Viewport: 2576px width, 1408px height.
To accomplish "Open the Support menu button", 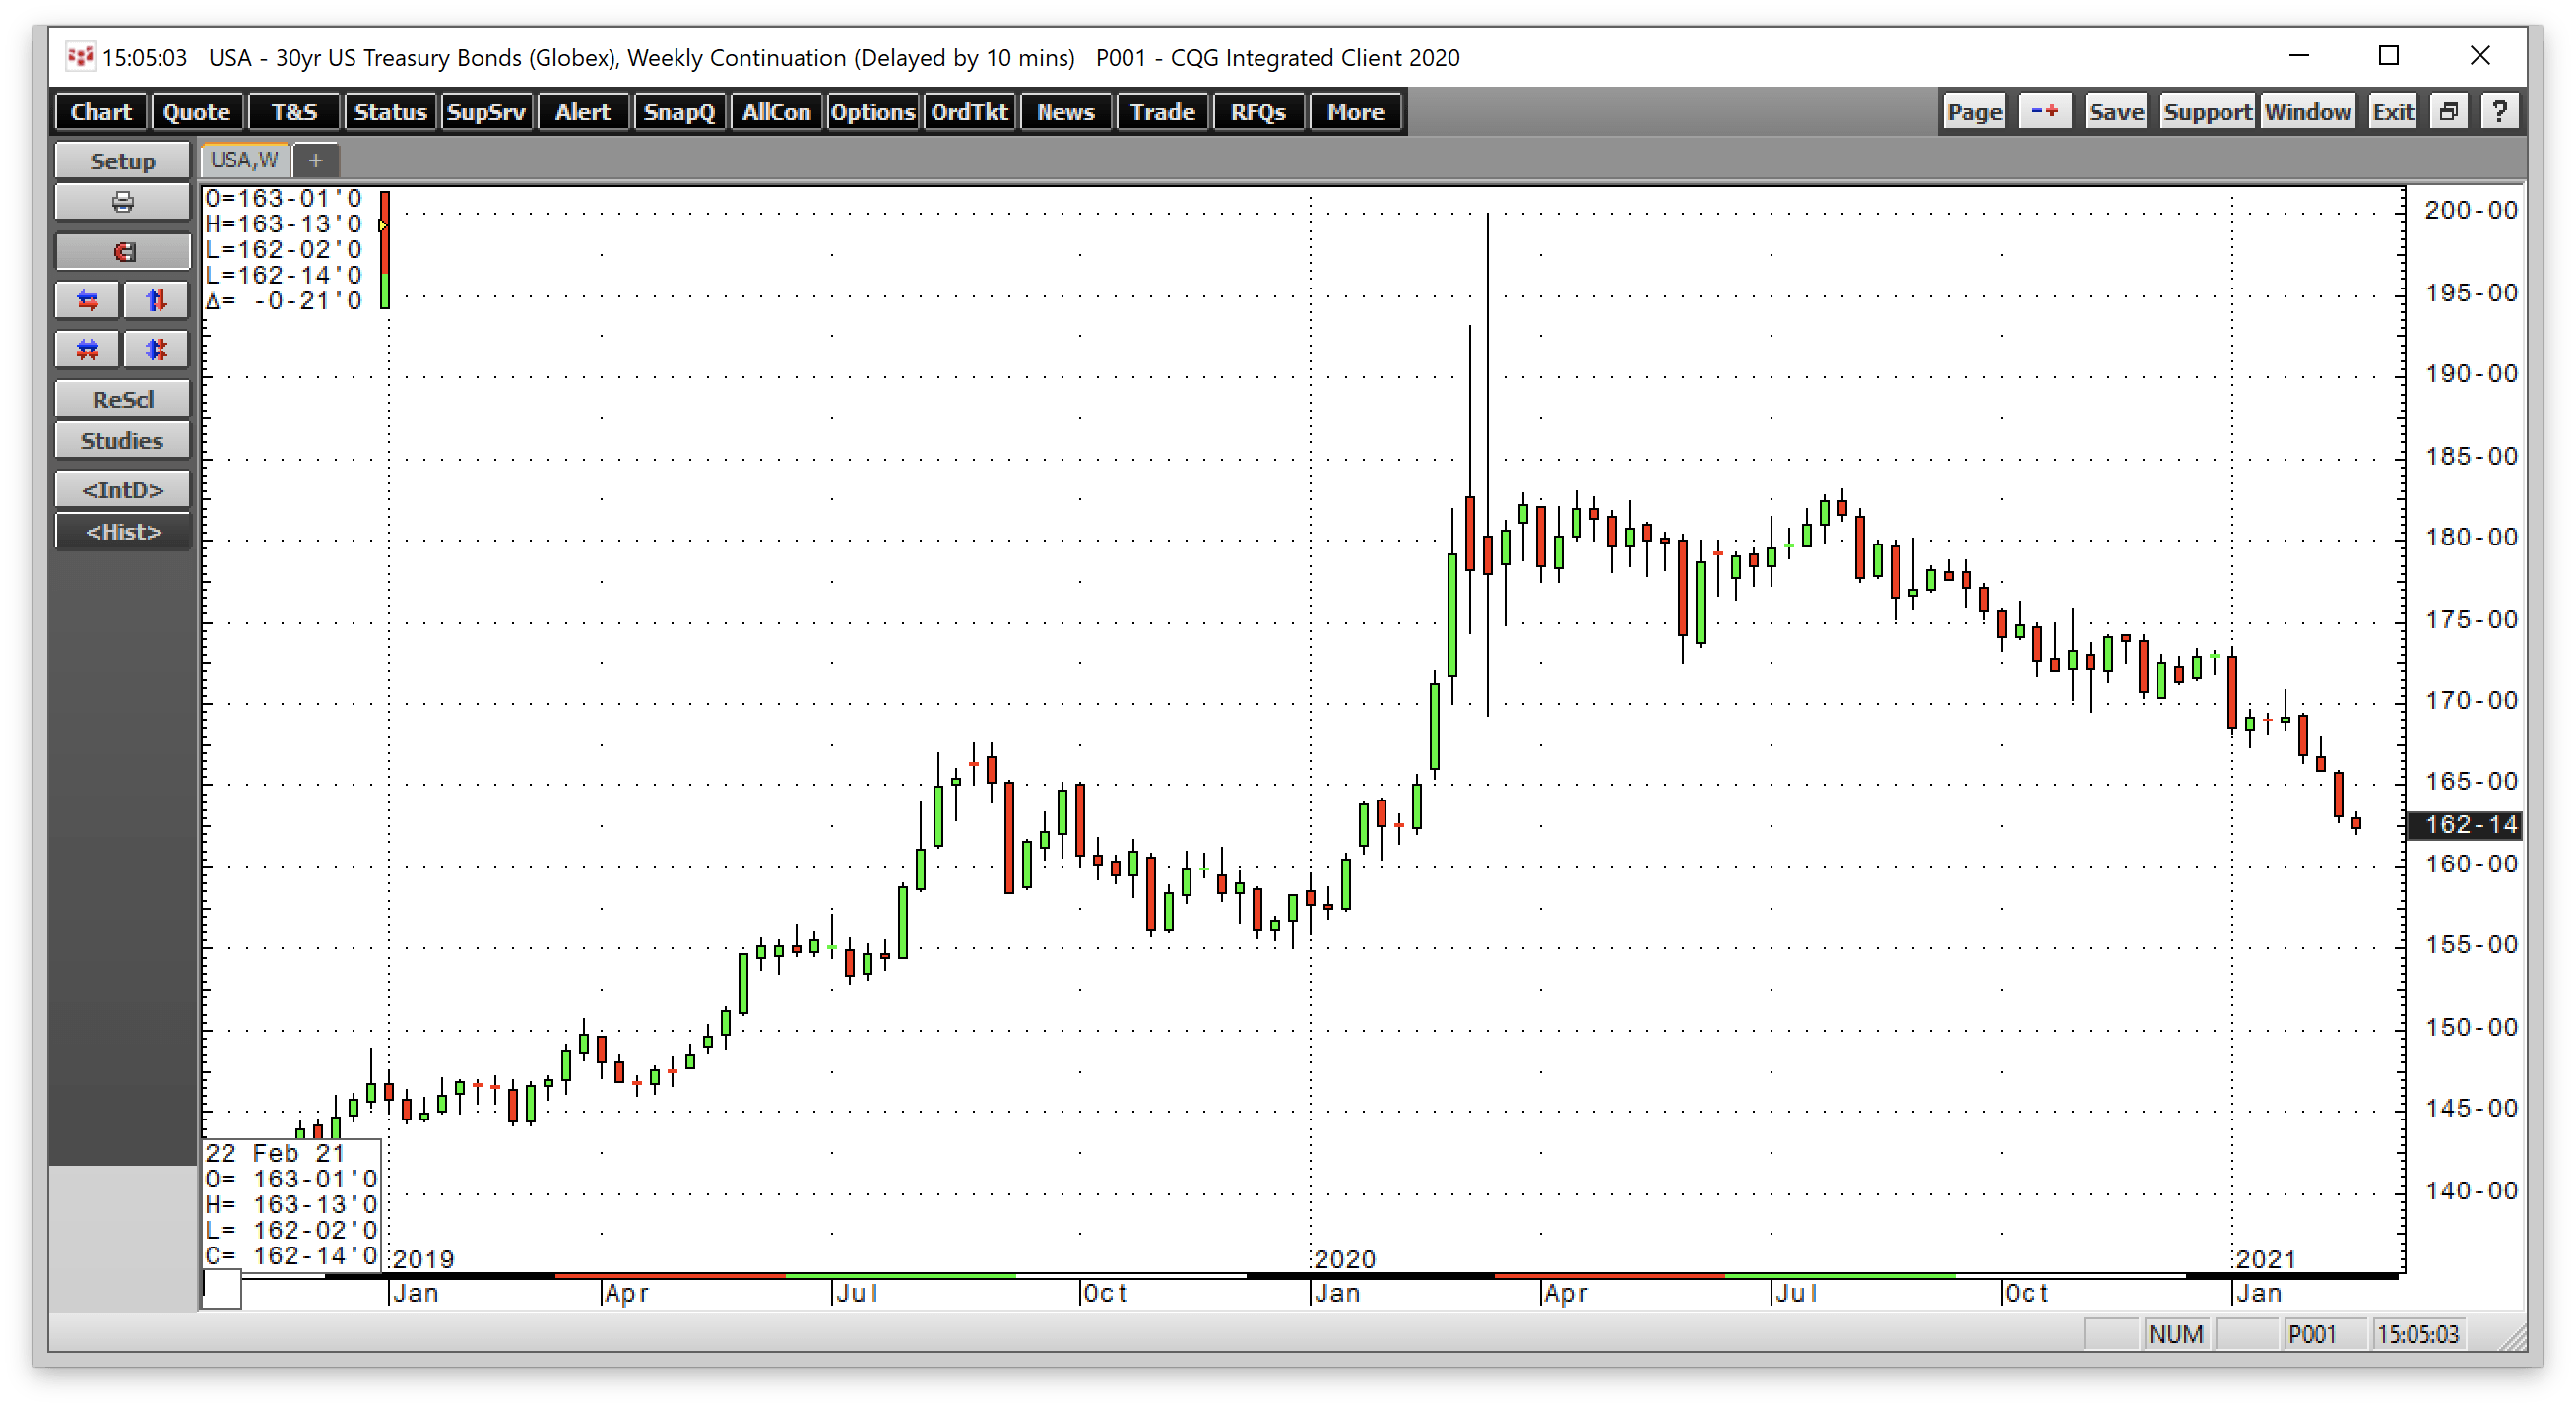I will point(2207,111).
